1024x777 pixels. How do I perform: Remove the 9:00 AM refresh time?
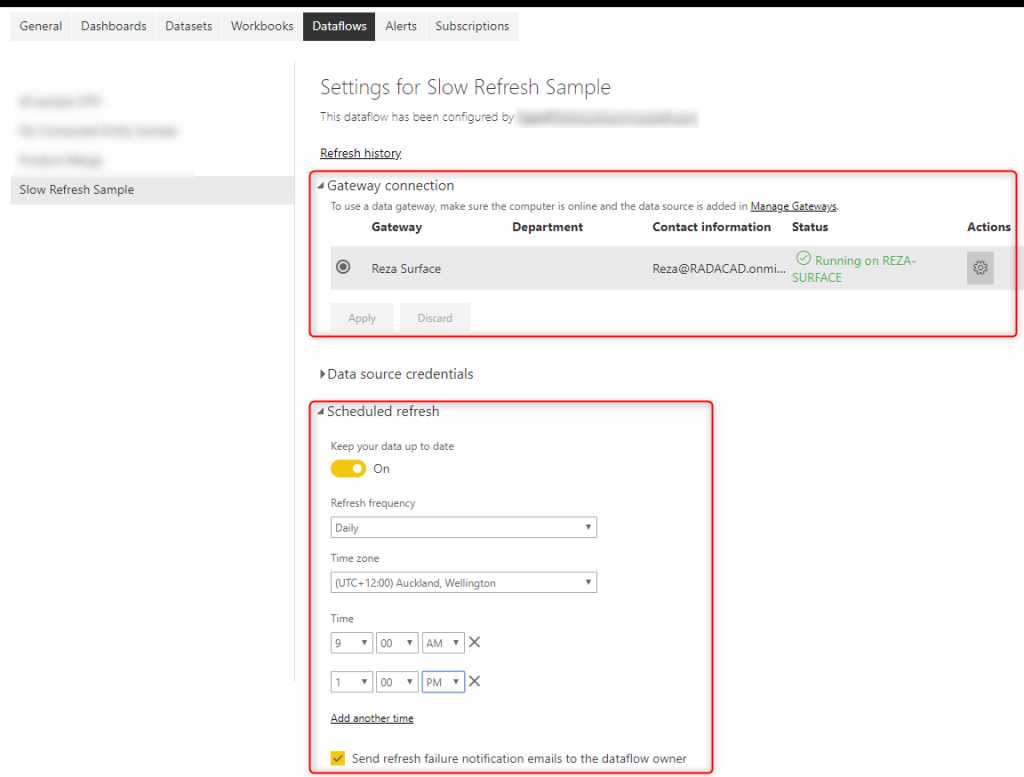475,643
